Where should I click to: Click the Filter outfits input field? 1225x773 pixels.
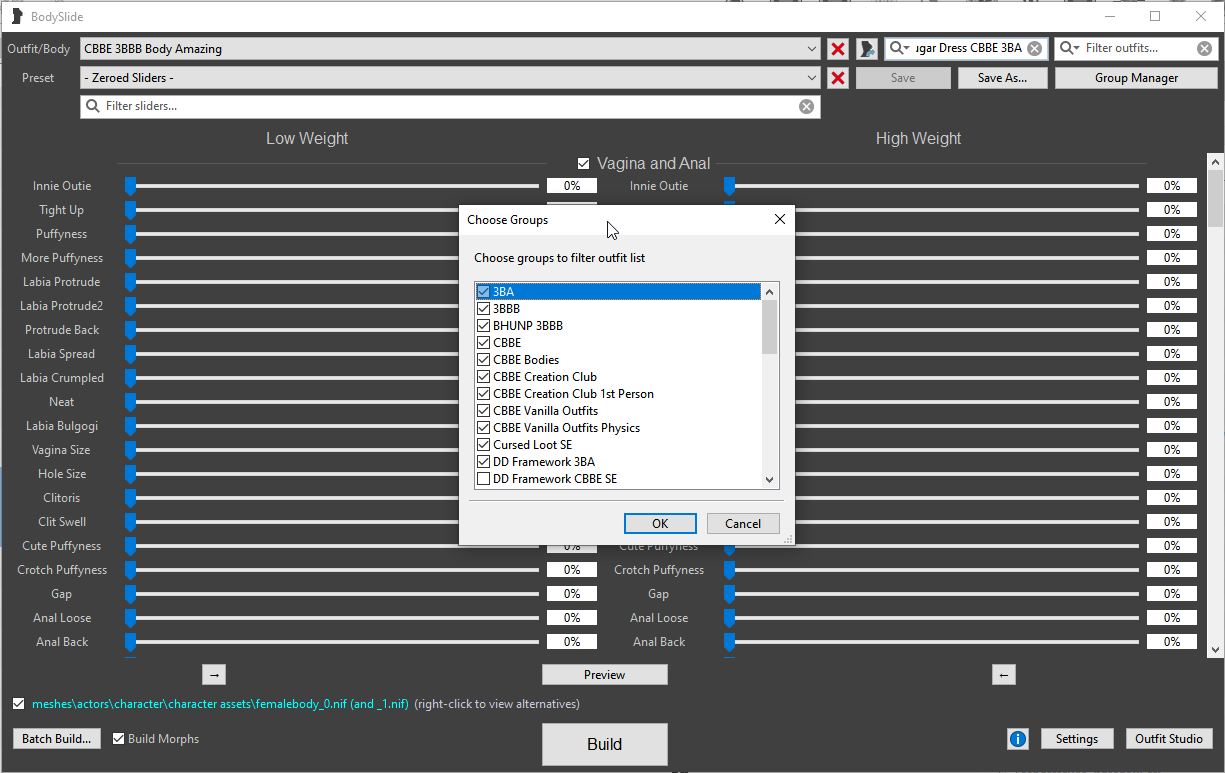[x=1138, y=48]
